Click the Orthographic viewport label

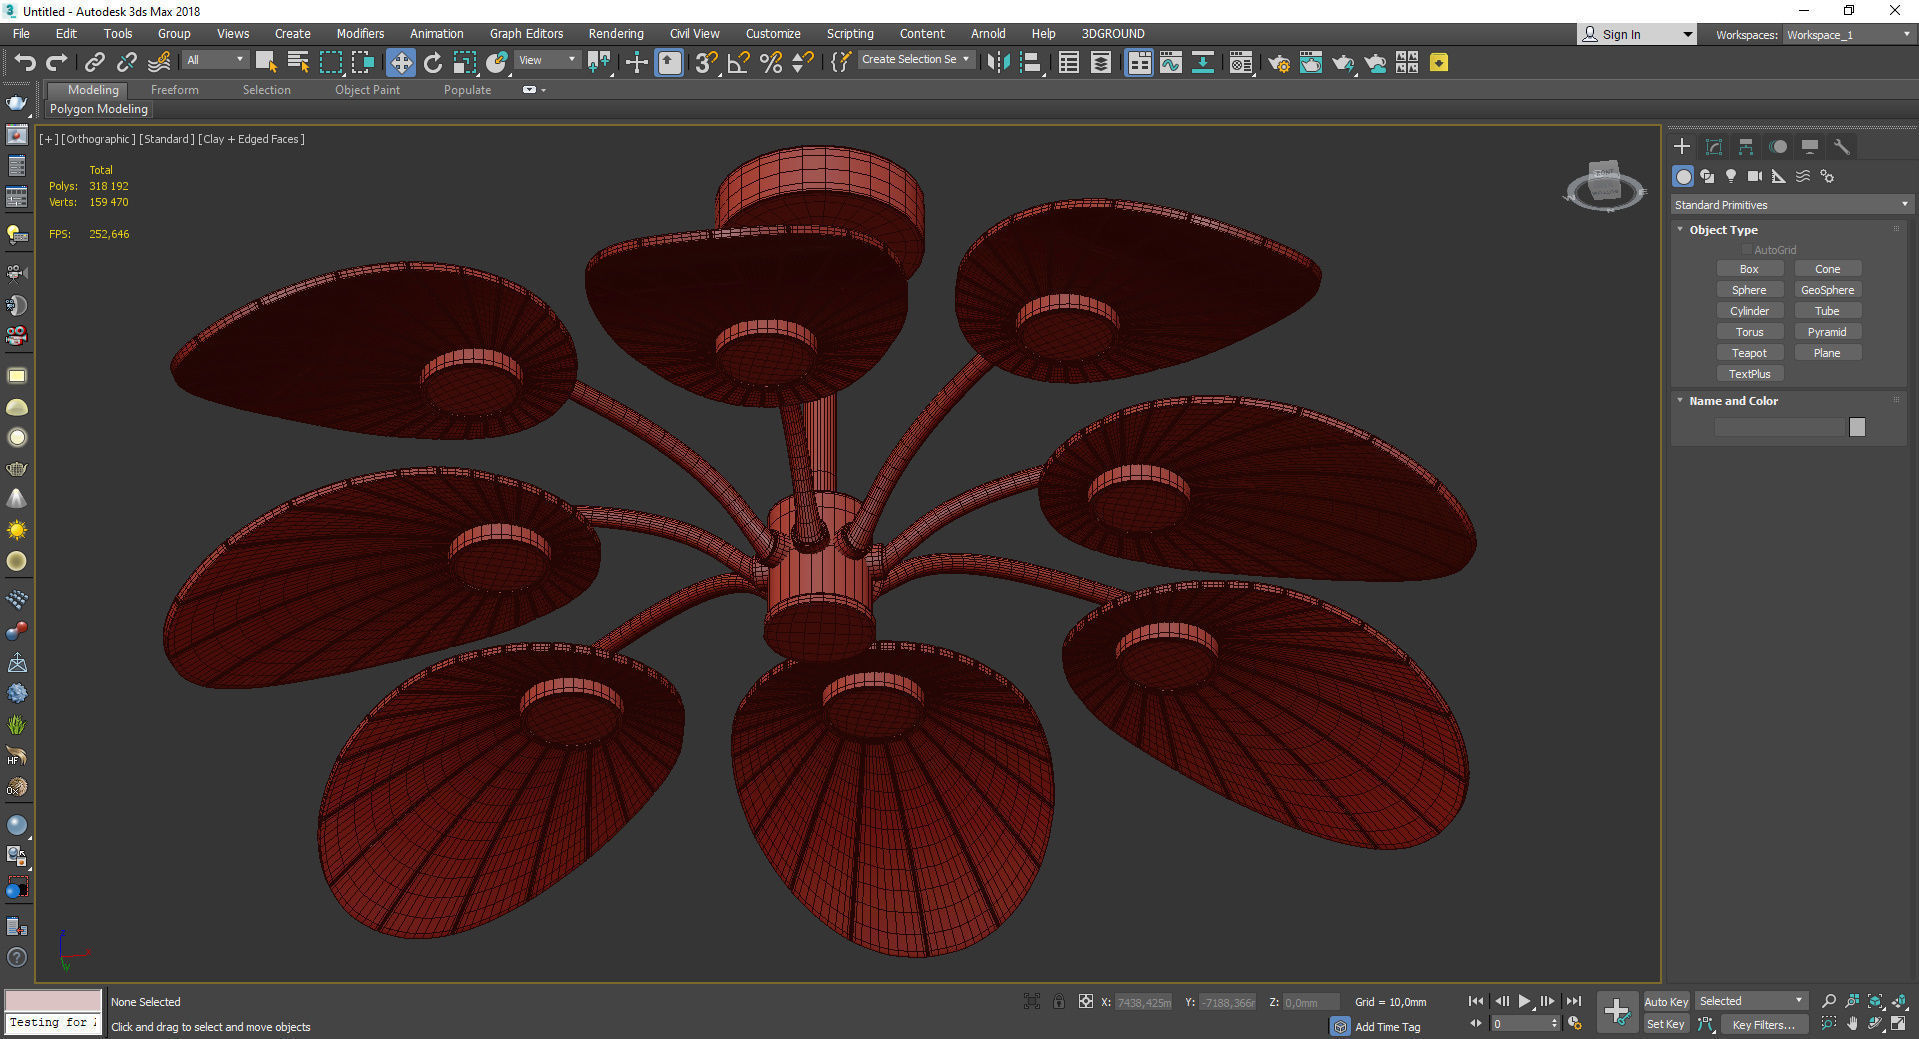98,139
